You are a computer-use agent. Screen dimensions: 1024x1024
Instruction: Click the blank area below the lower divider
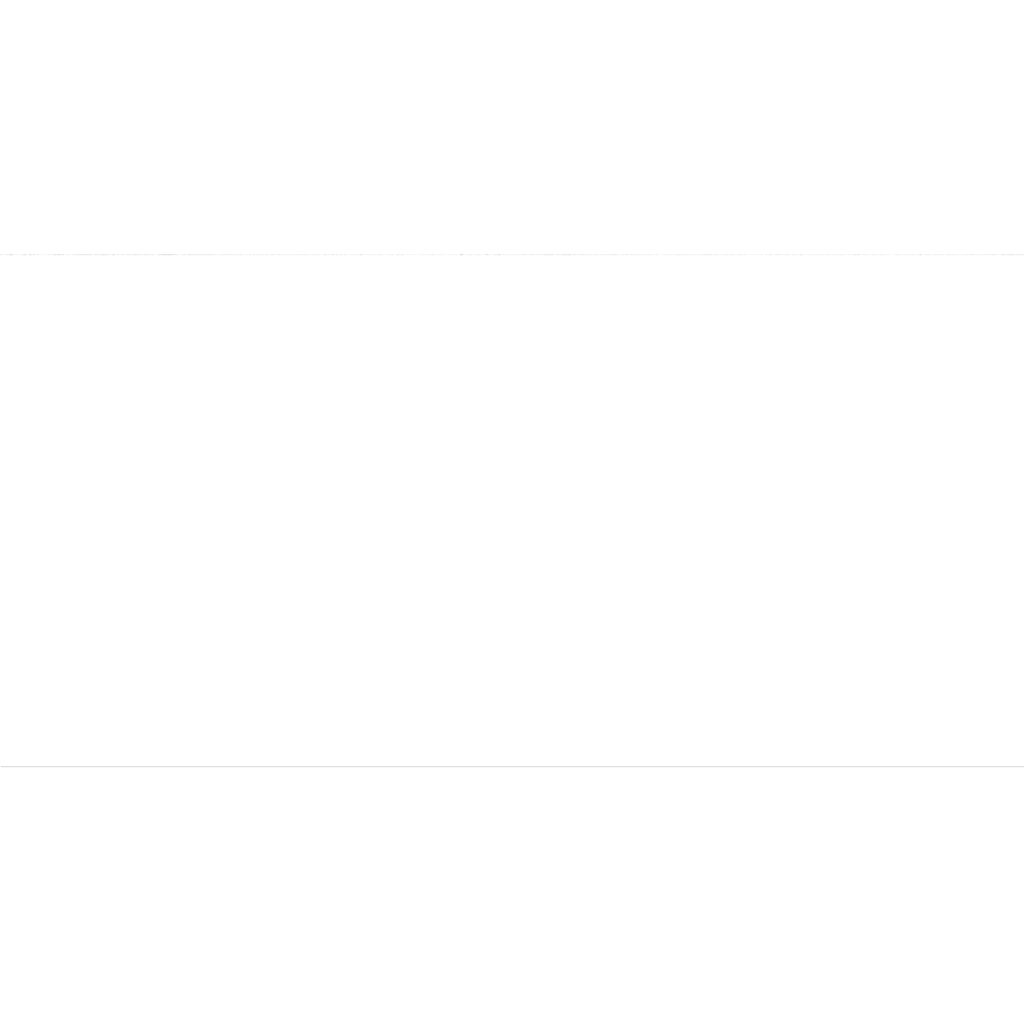pos(512,896)
